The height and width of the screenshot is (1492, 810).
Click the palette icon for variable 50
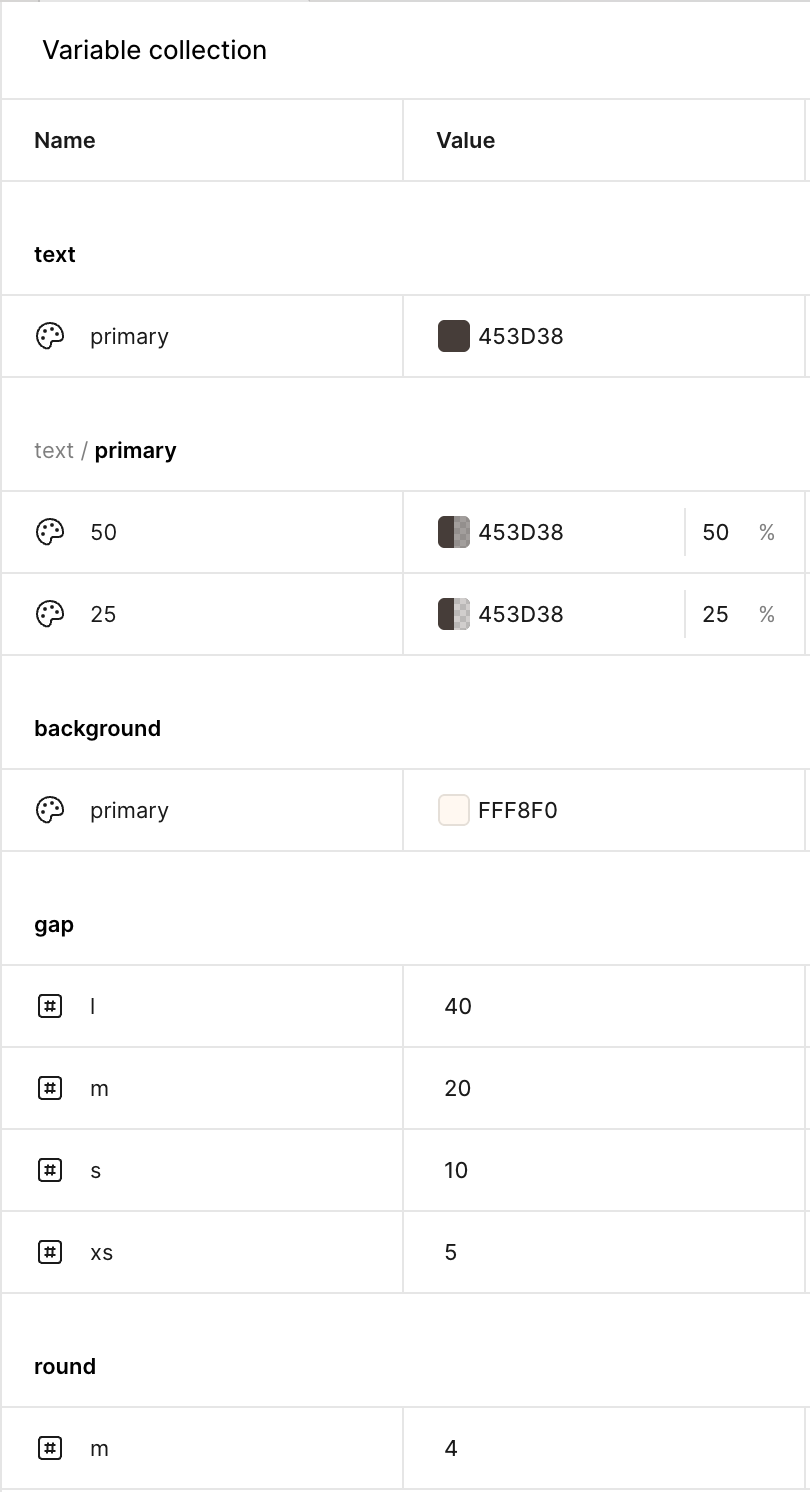50,532
